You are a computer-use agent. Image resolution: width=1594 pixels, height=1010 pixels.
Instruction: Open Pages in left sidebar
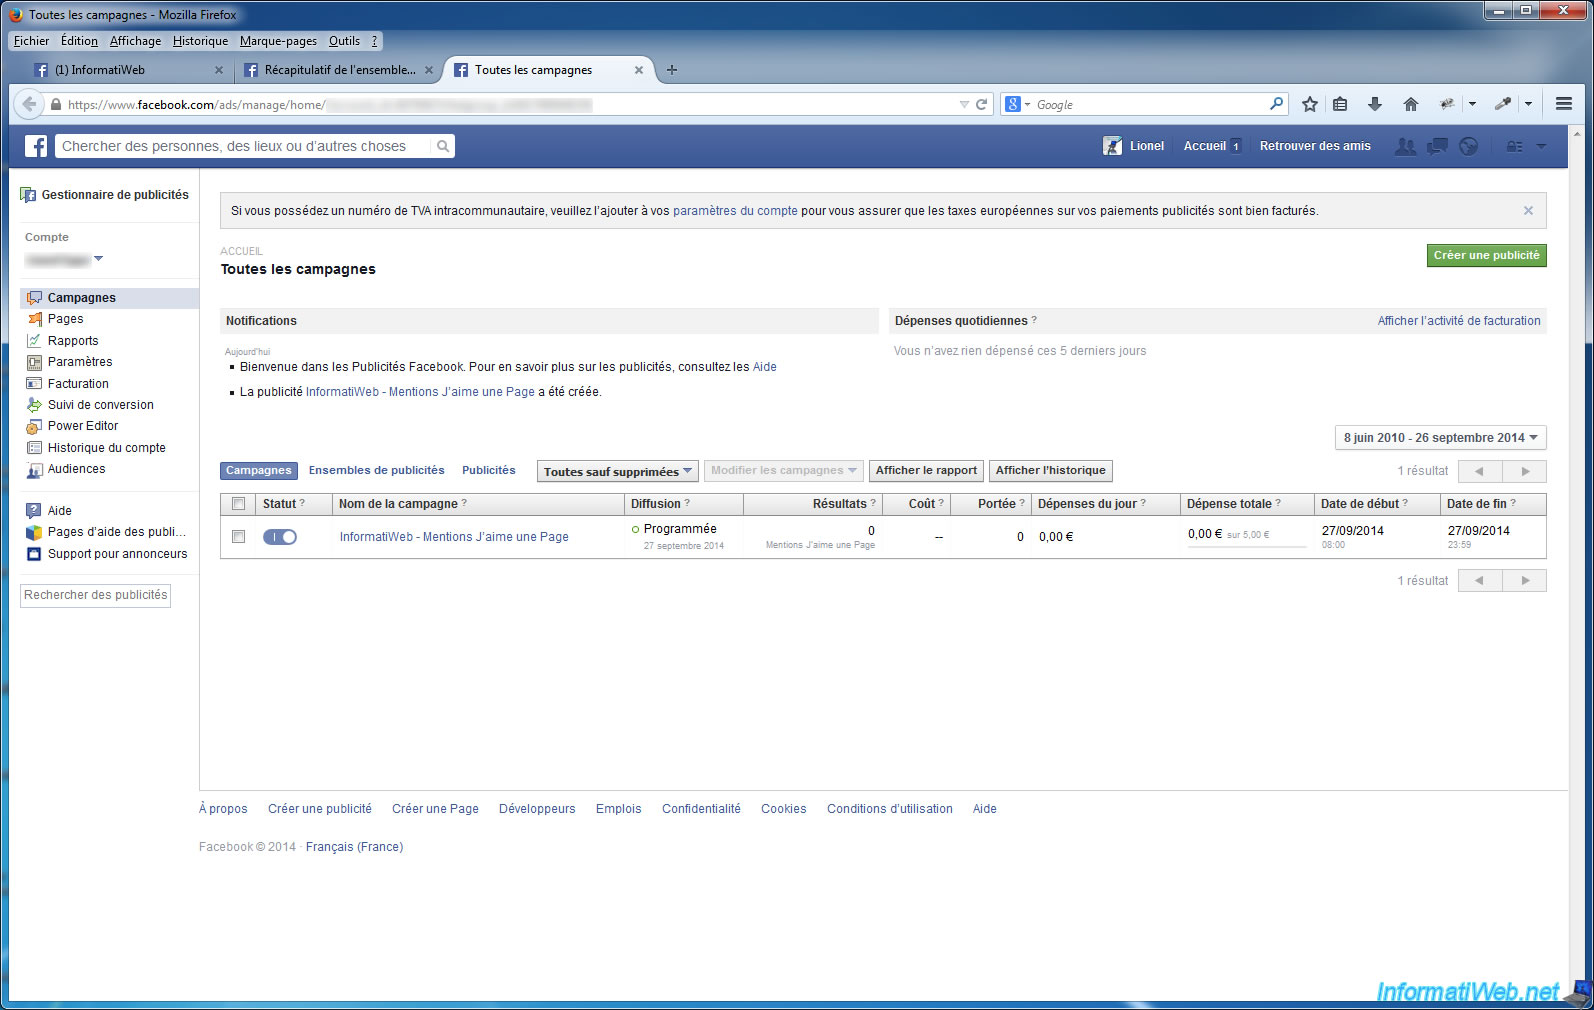coord(66,319)
